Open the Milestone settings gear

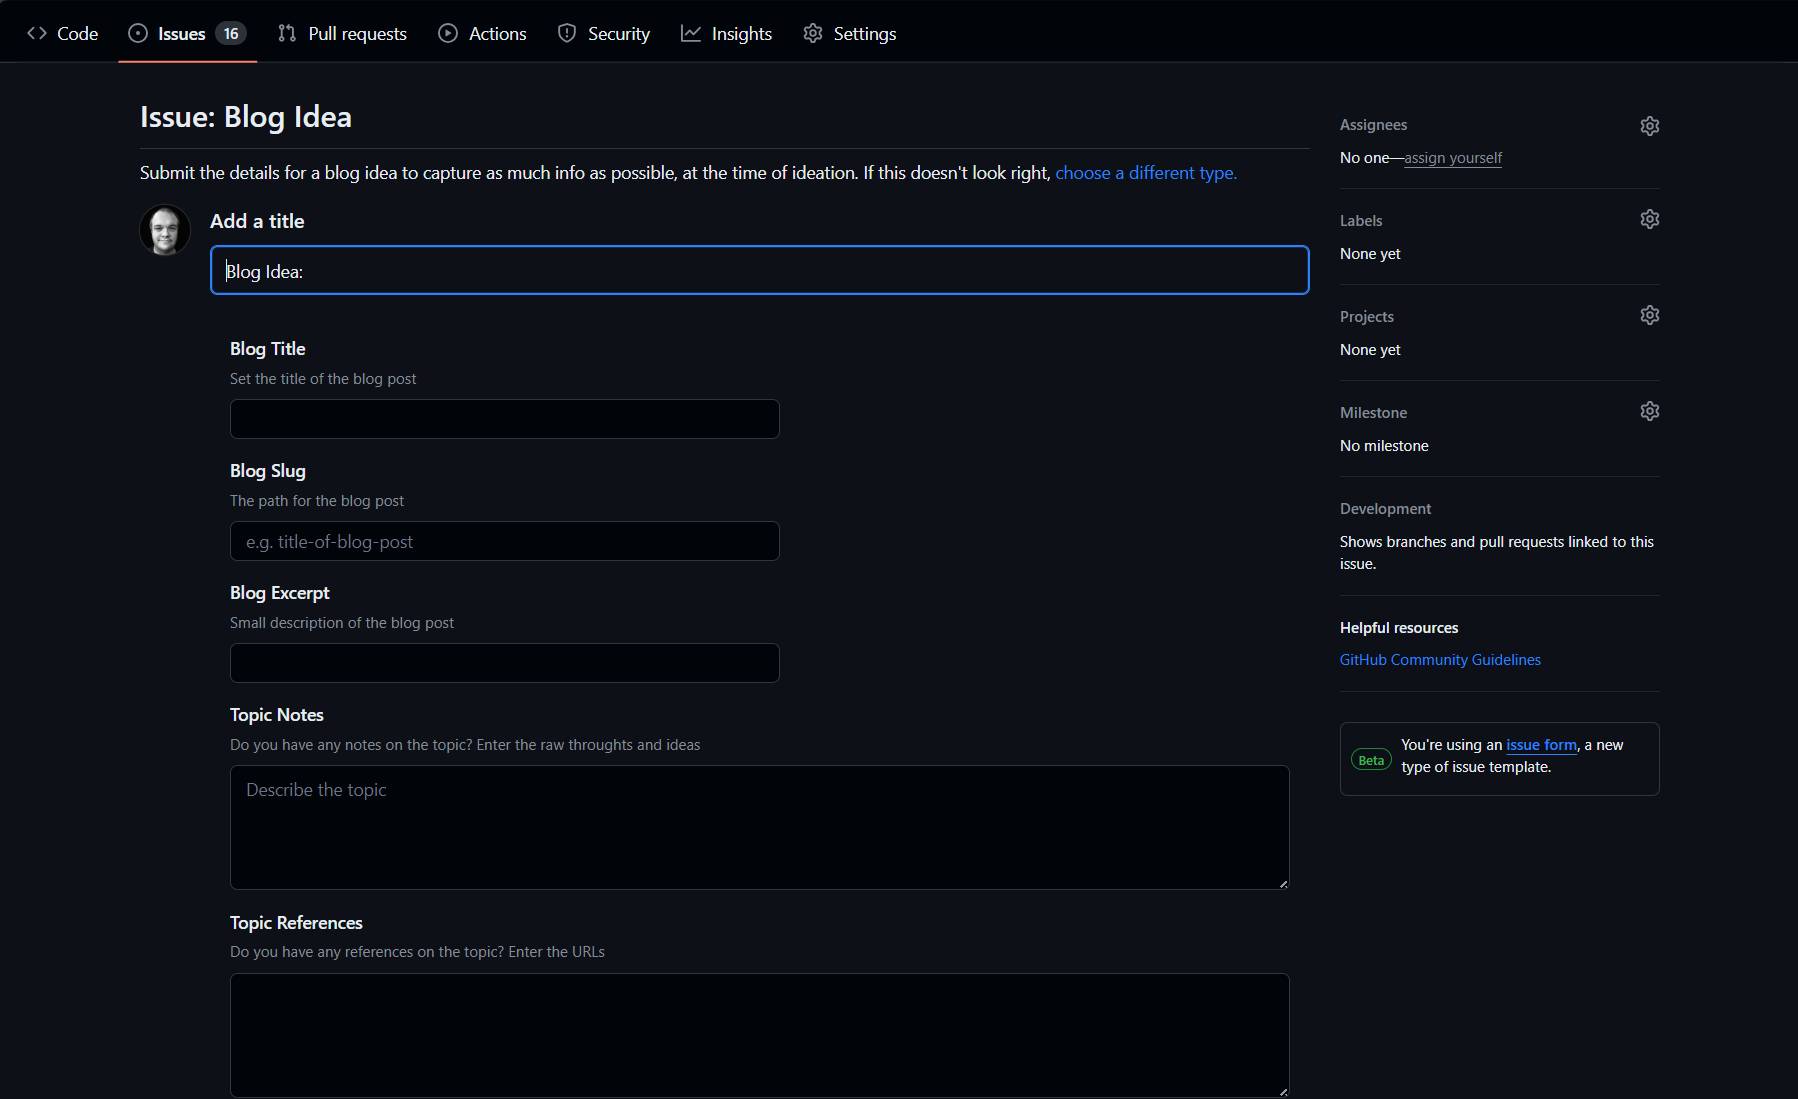pos(1649,410)
